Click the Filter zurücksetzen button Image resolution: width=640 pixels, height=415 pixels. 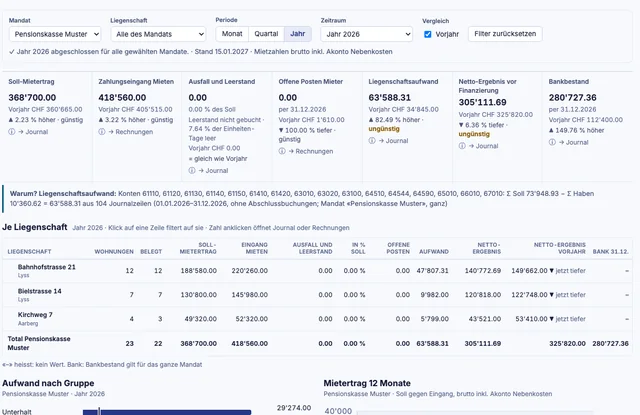pos(505,34)
